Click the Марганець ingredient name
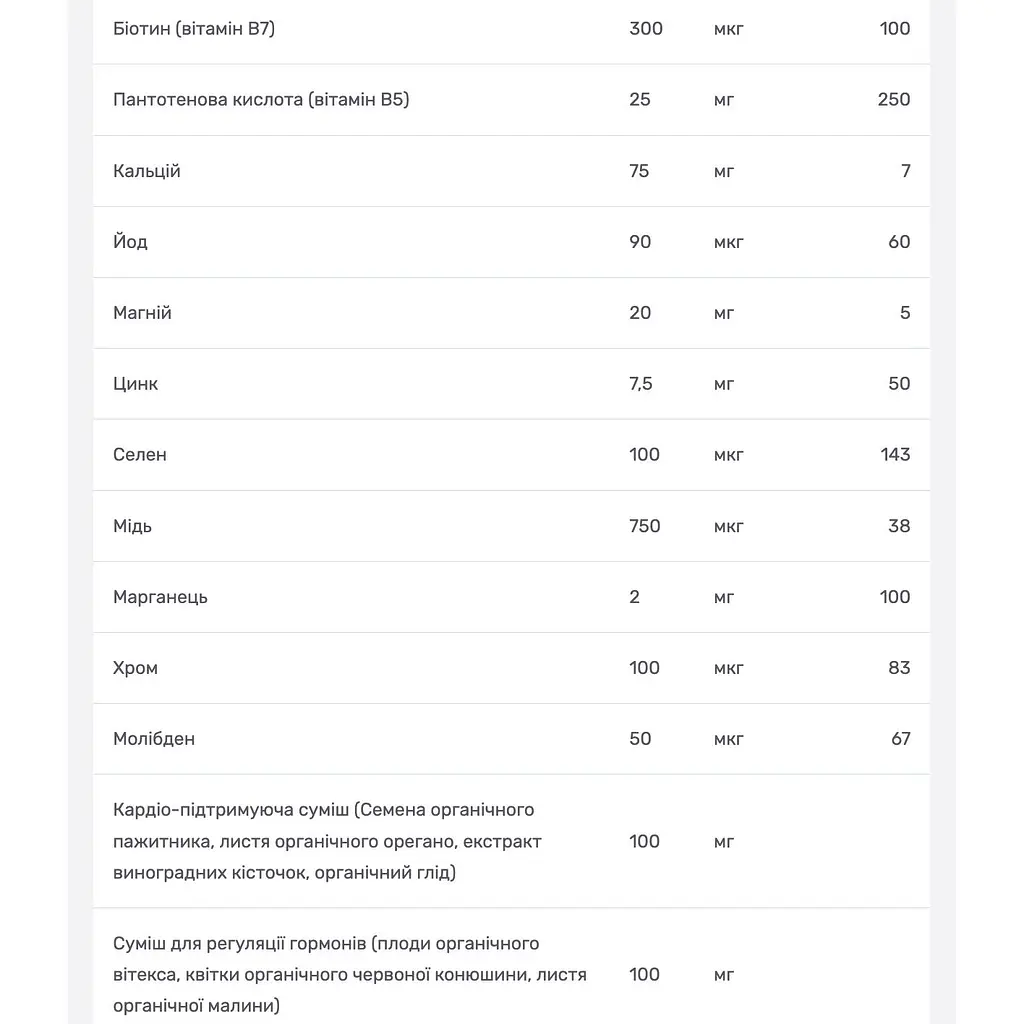Screen dimensions: 1024x1024 coord(160,597)
